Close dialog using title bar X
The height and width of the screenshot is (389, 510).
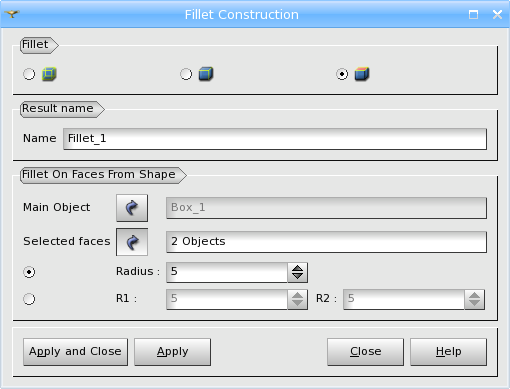pyautogui.click(x=497, y=14)
